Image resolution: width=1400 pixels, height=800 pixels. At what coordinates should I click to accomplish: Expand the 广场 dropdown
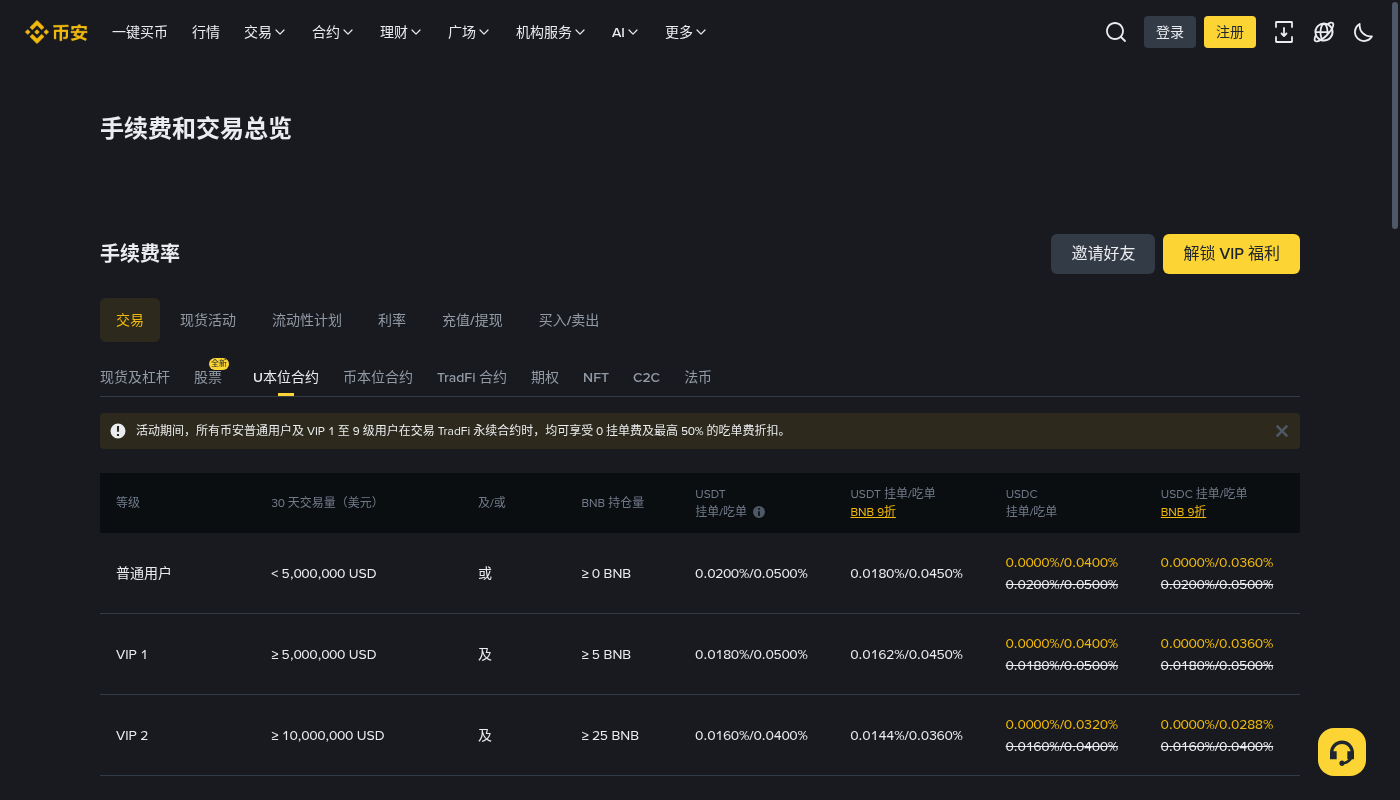469,32
